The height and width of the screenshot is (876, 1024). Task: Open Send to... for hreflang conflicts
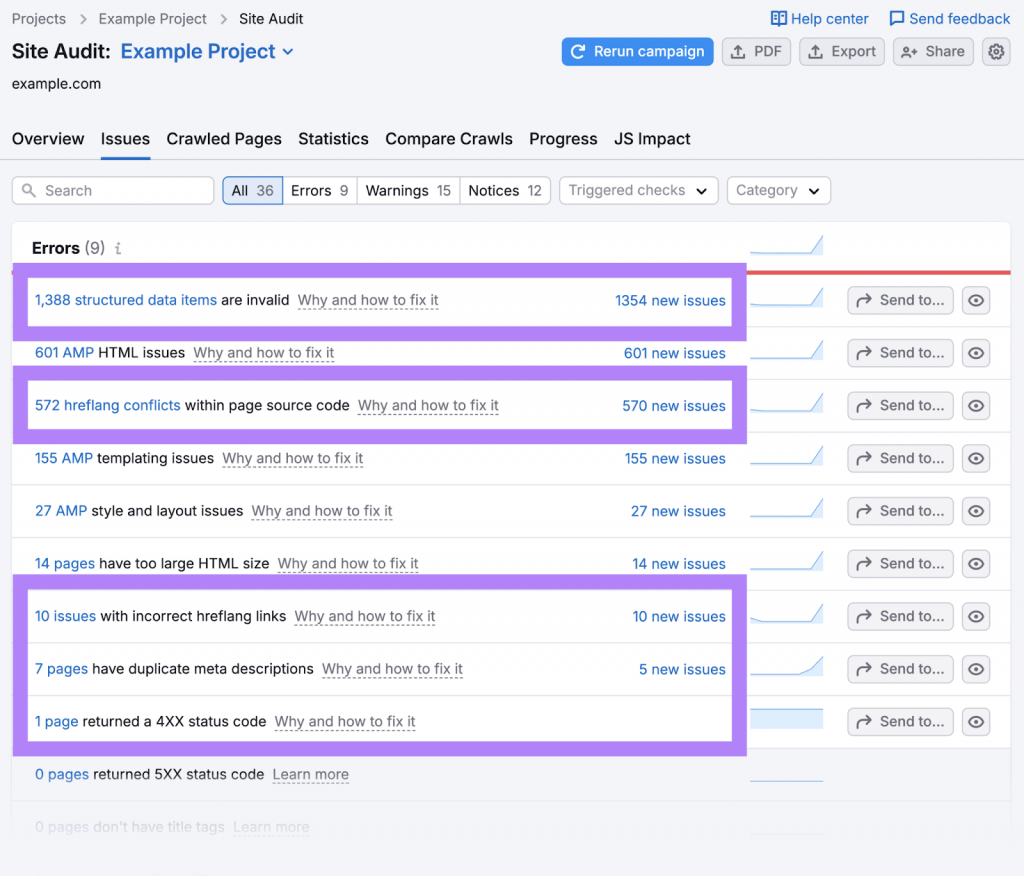click(x=901, y=406)
